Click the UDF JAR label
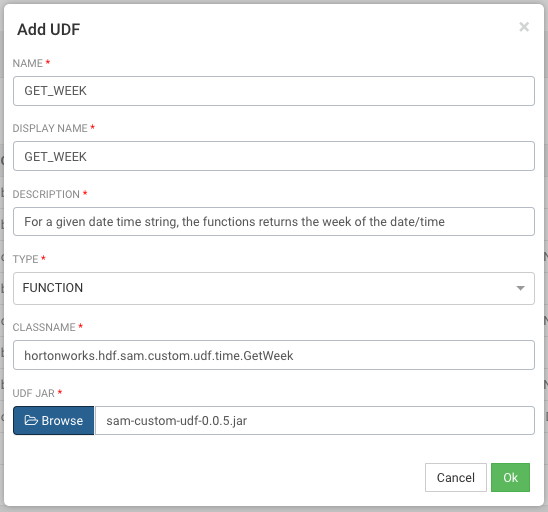The image size is (548, 512). 34,393
